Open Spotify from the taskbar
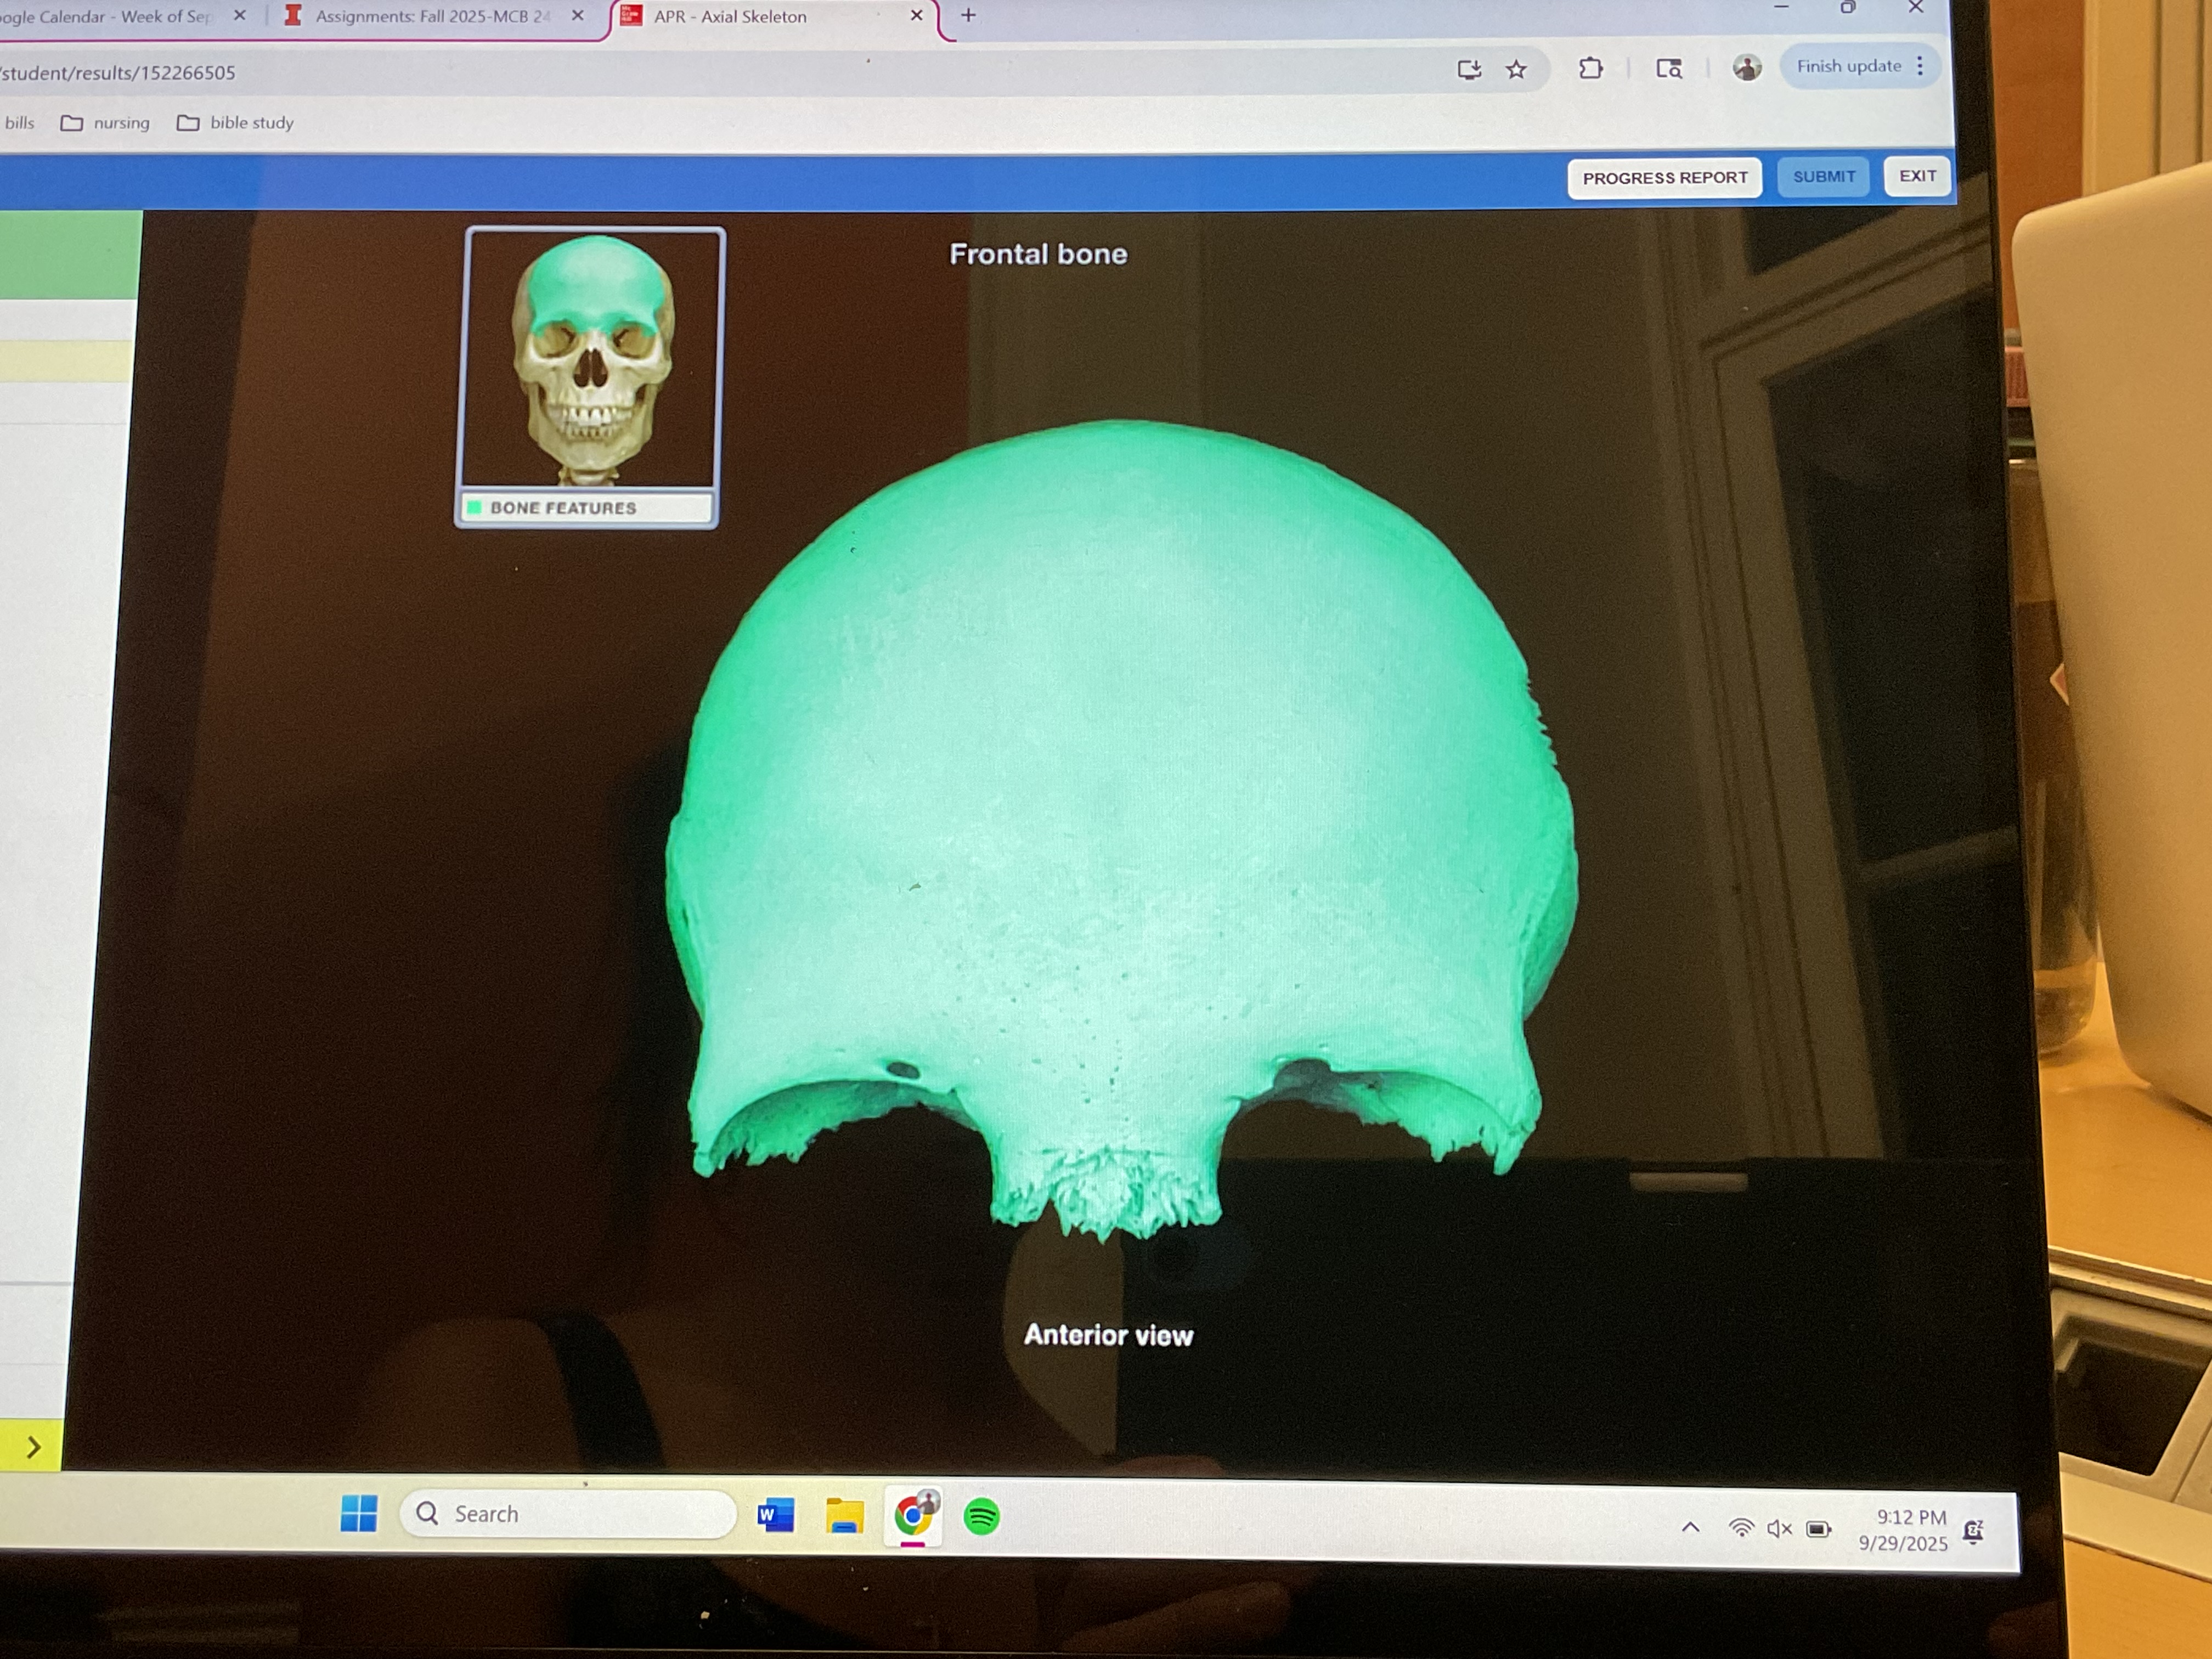The width and height of the screenshot is (2212, 1659). click(981, 1516)
